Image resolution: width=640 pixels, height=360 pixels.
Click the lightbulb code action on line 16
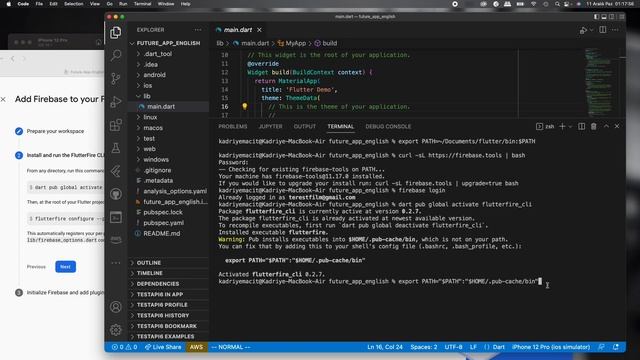tap(244, 107)
